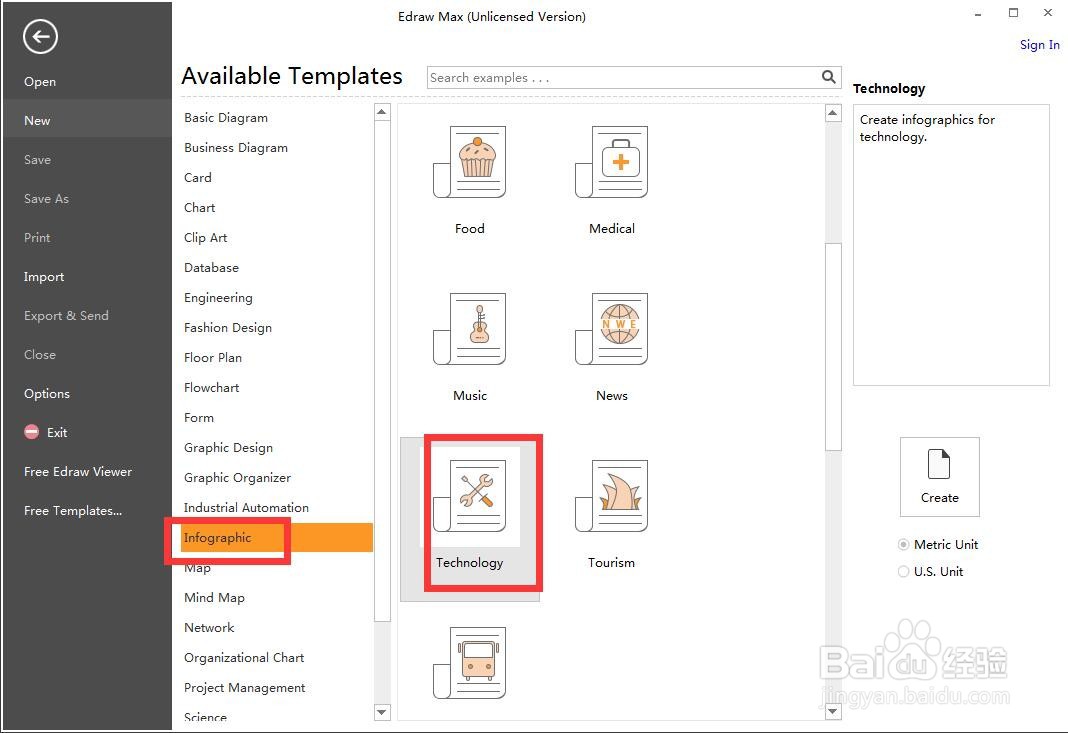The width and height of the screenshot is (1068, 733).
Task: Select New in the sidebar
Action: (x=87, y=121)
